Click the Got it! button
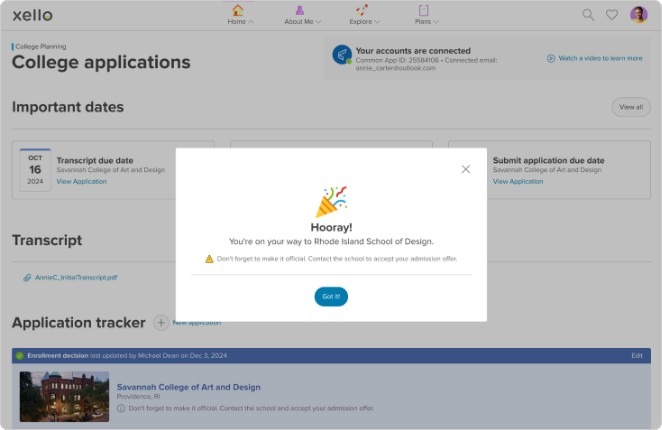Viewport: 662px width, 430px height. coord(331,297)
